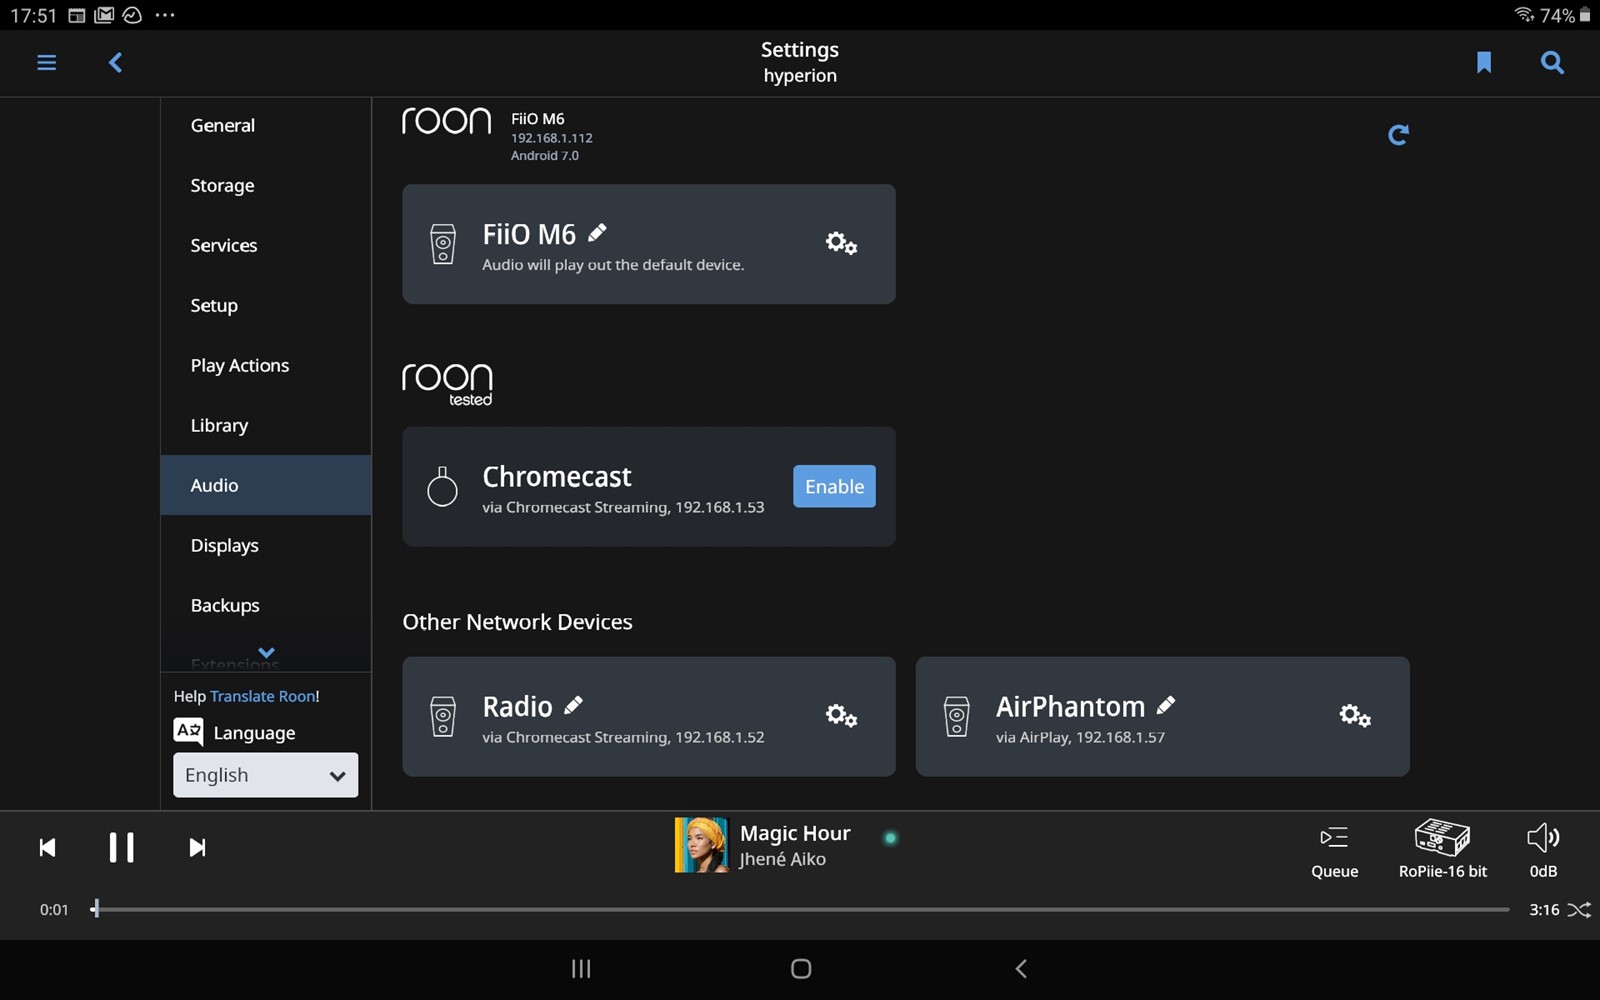Open bookmarks from the top bar

pos(1484,63)
